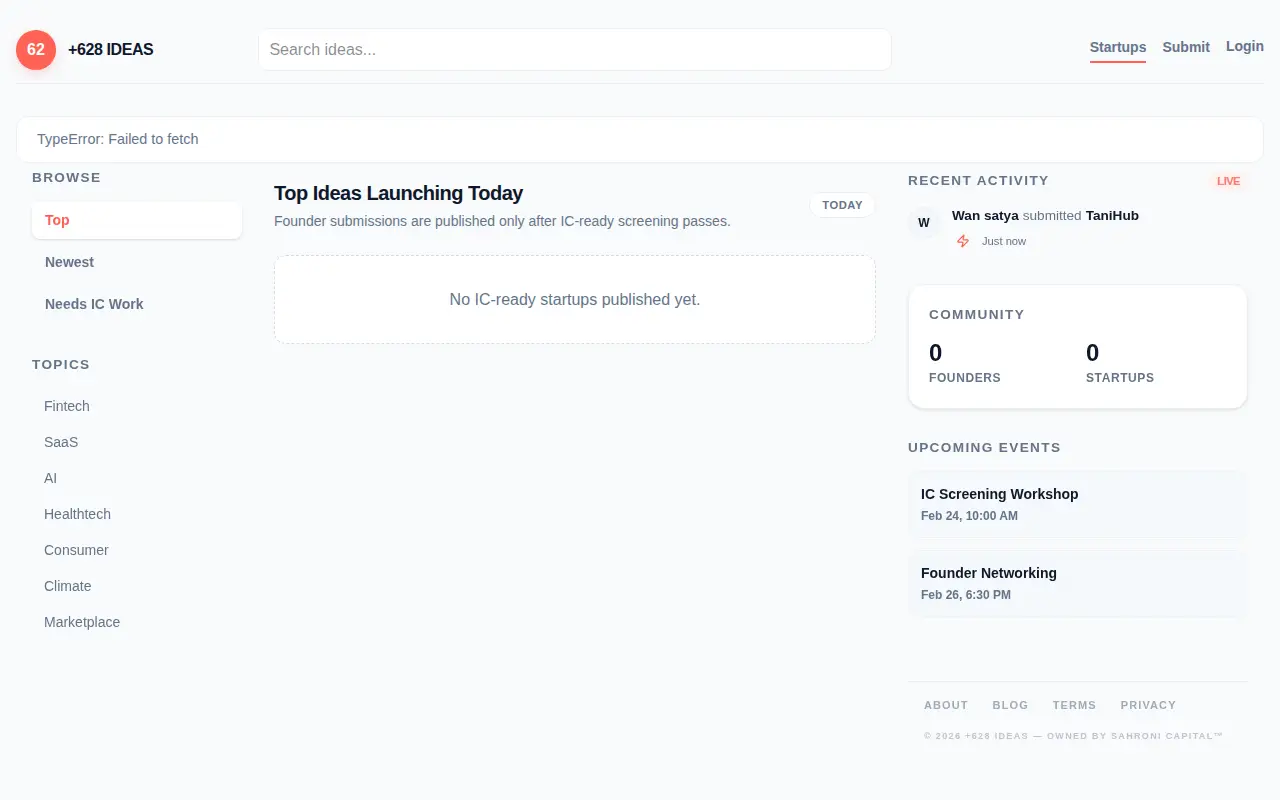Click the red 62 logo circle
1280x800 pixels.
[x=36, y=50]
